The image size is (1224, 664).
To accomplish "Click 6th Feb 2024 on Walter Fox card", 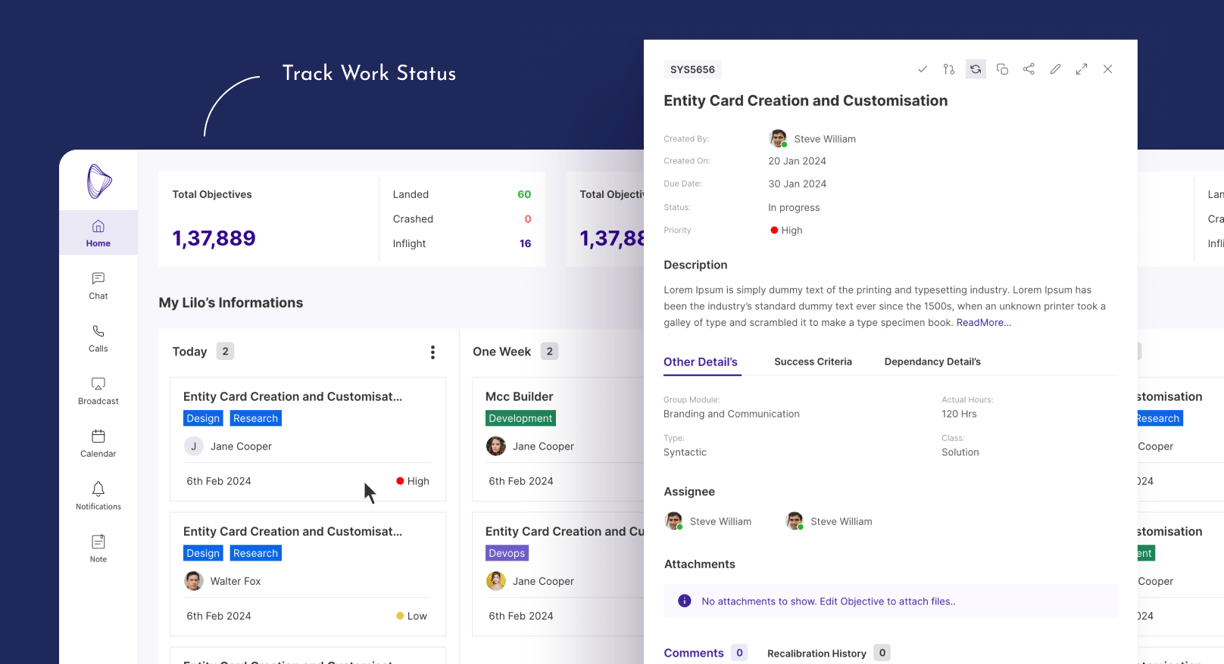I will pyautogui.click(x=219, y=616).
